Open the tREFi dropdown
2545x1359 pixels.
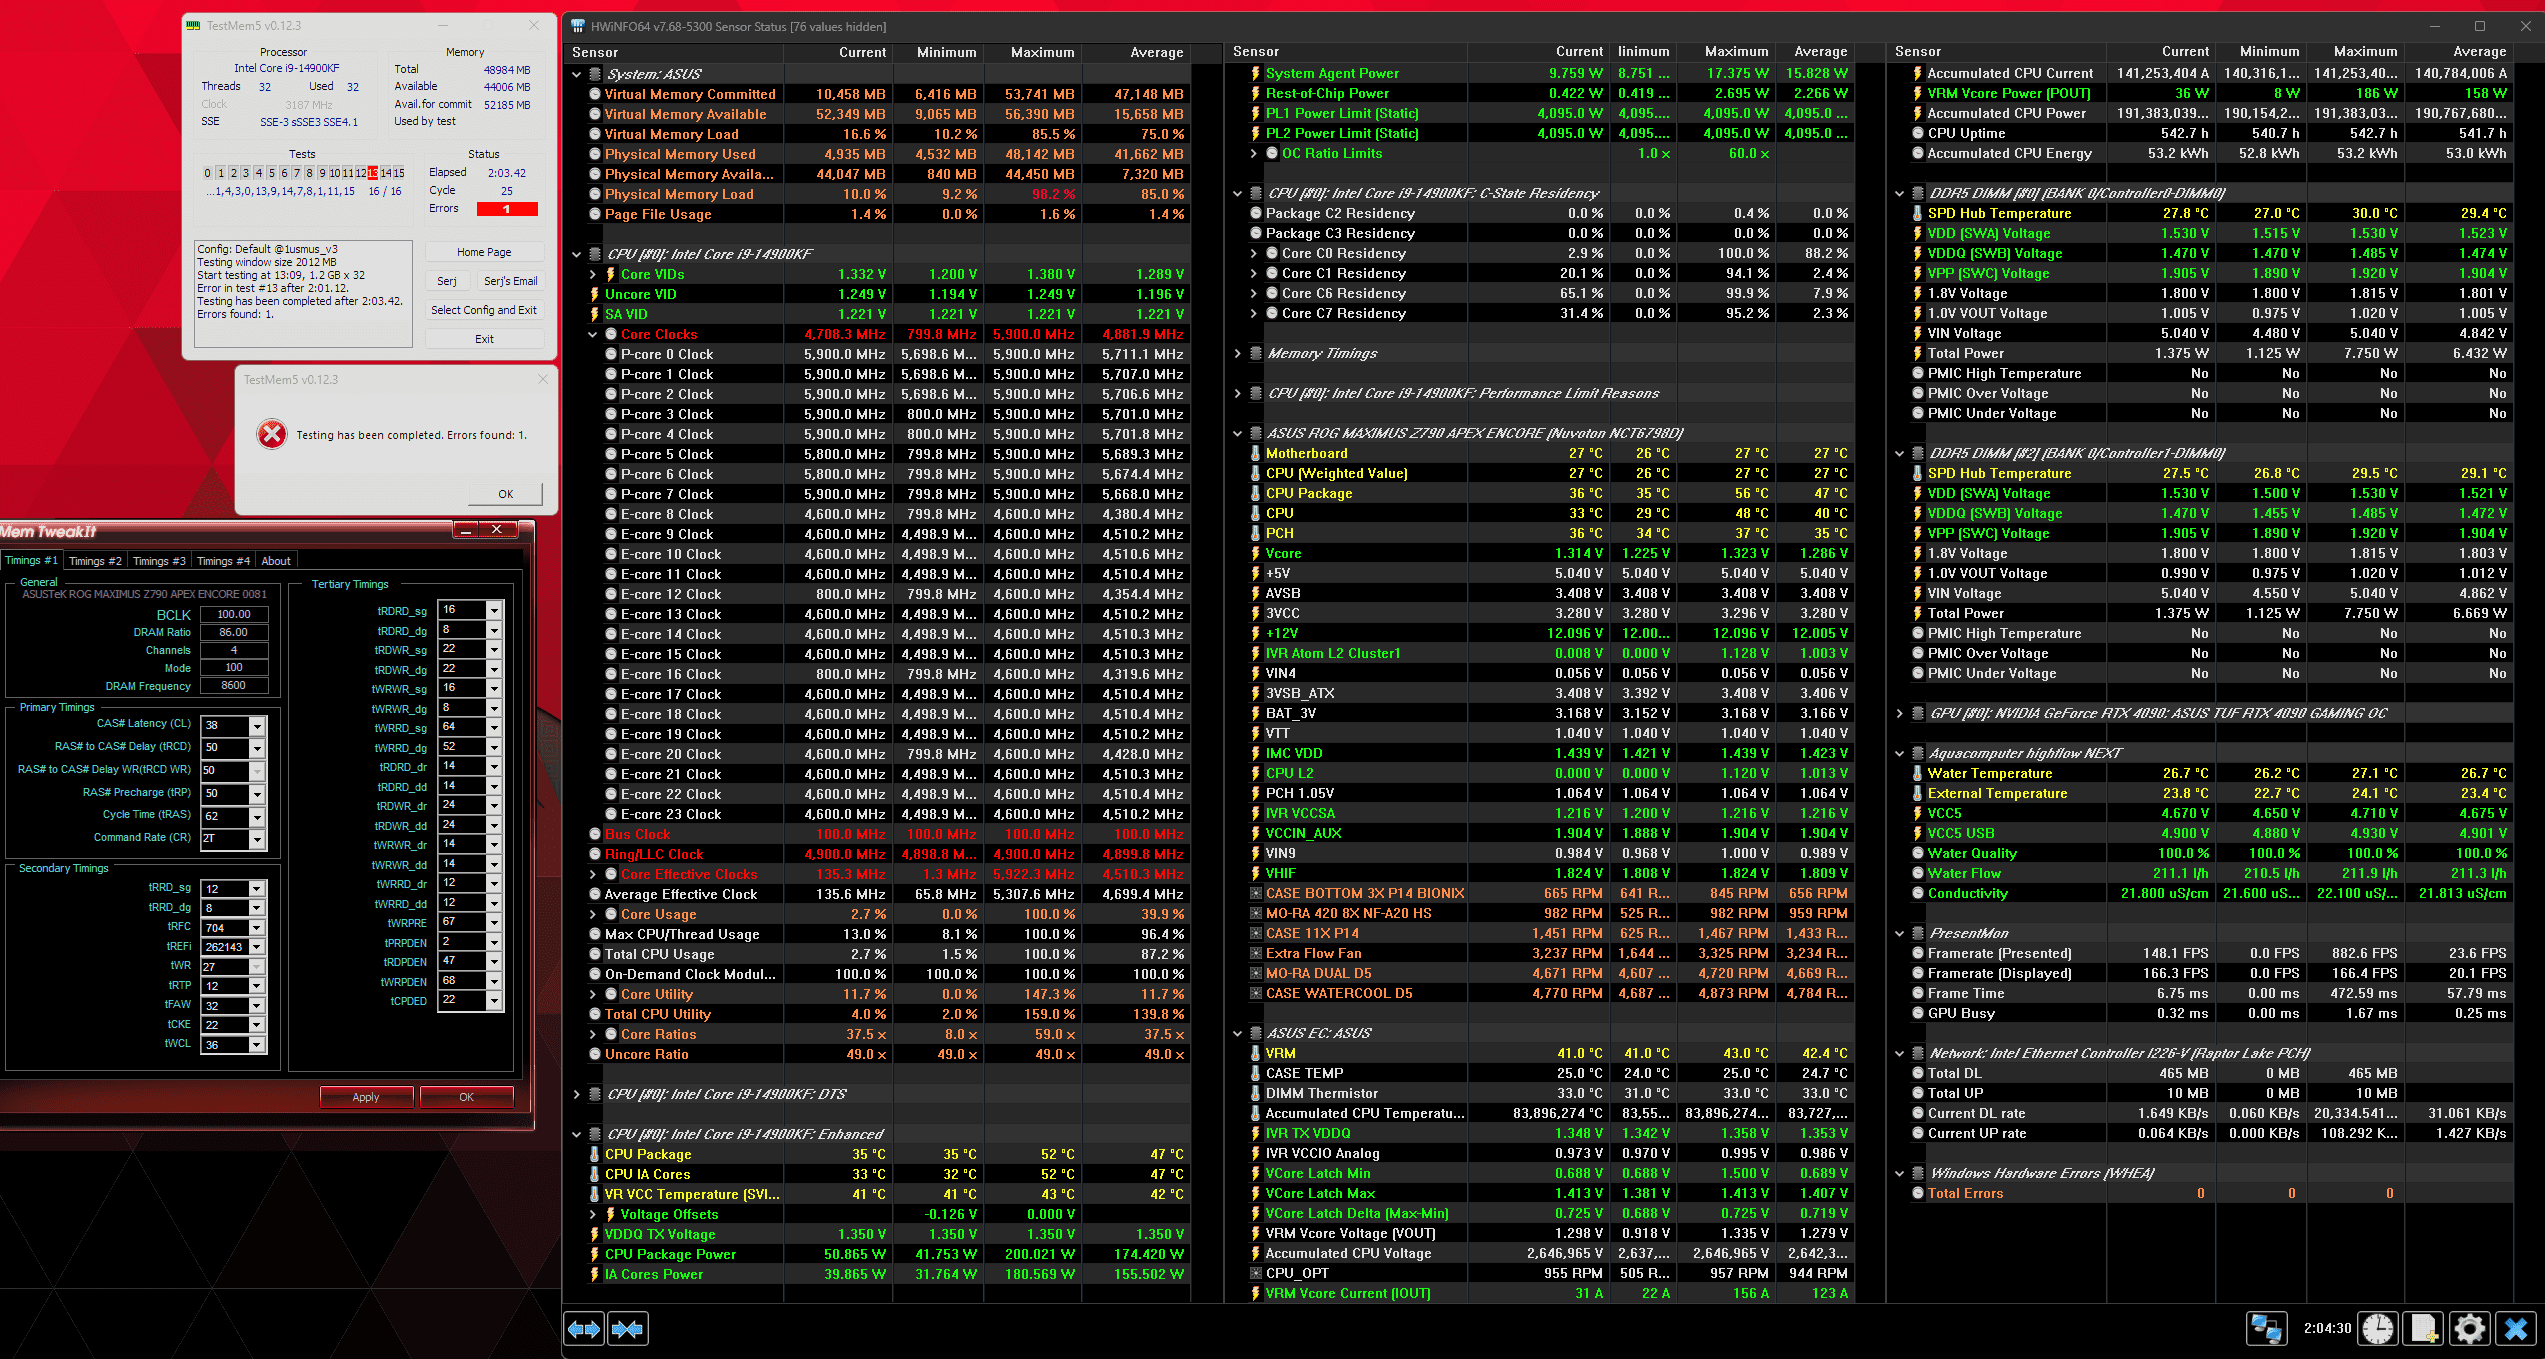pyautogui.click(x=257, y=946)
